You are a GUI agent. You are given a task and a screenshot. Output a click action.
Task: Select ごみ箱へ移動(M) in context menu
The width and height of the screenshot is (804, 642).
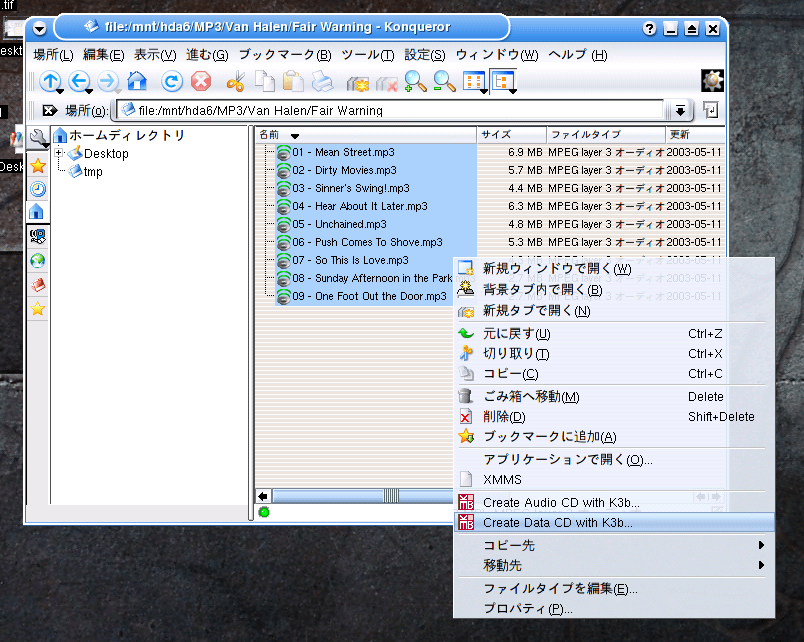614,396
